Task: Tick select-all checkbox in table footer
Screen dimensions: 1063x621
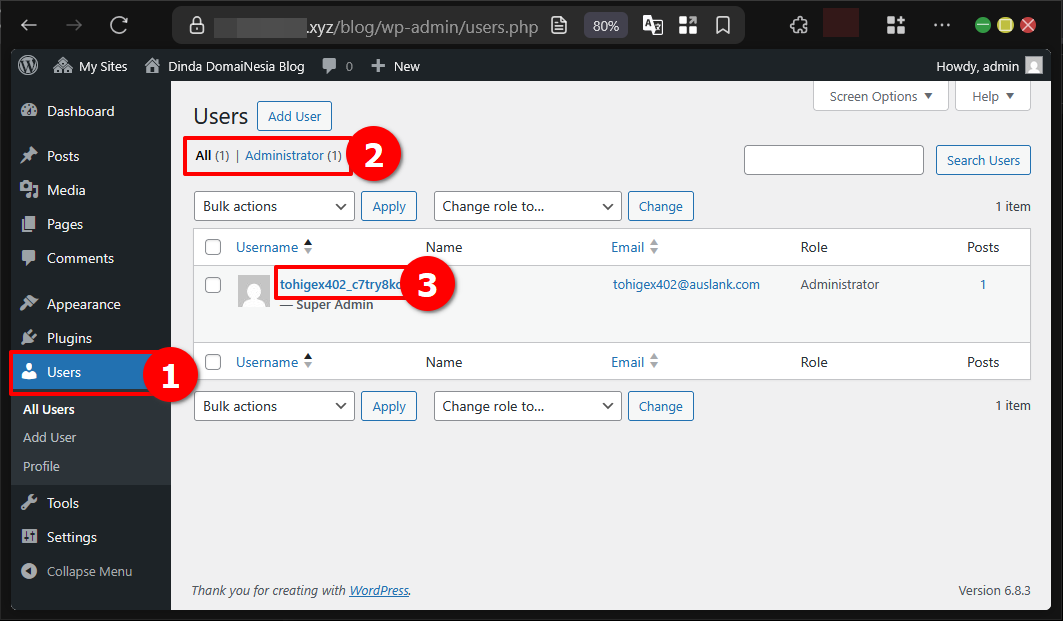Action: 213,362
